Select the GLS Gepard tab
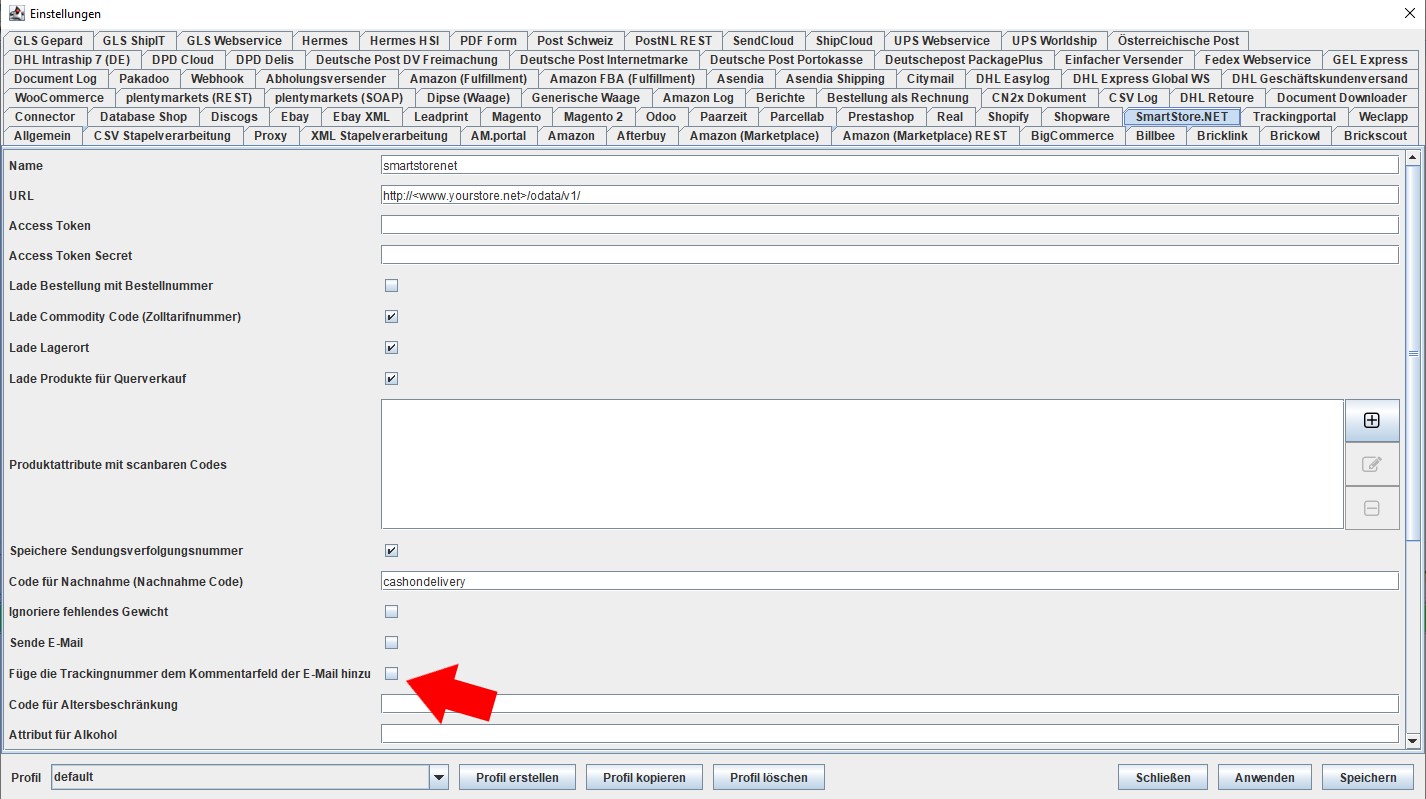The image size is (1426, 799). (x=48, y=41)
